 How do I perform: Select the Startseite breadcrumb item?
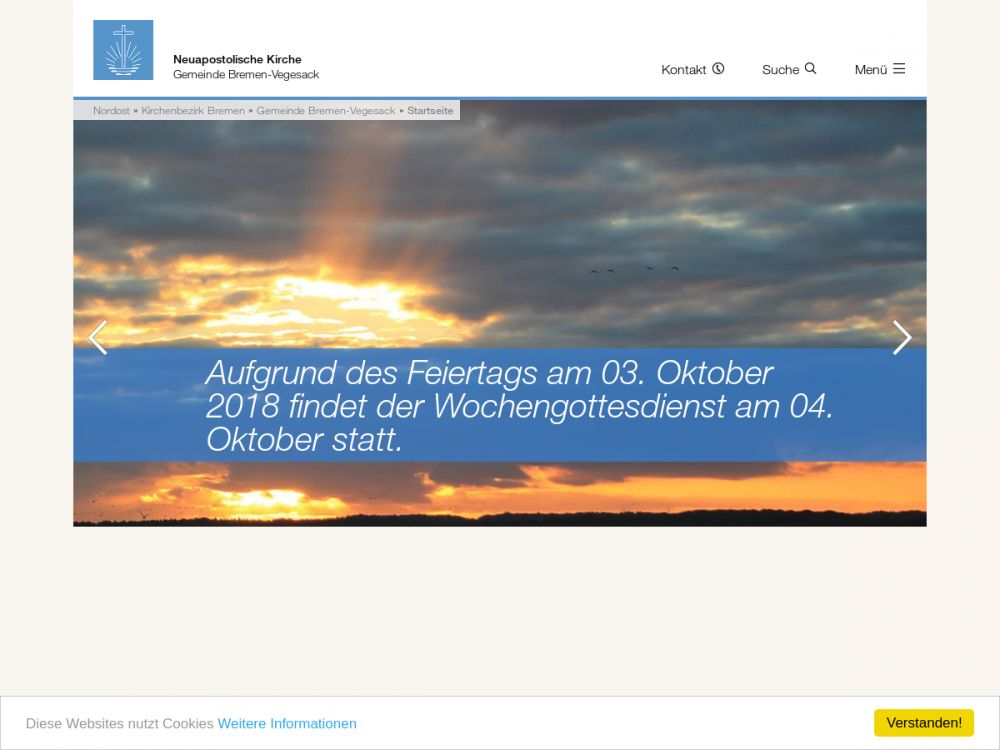coord(430,111)
